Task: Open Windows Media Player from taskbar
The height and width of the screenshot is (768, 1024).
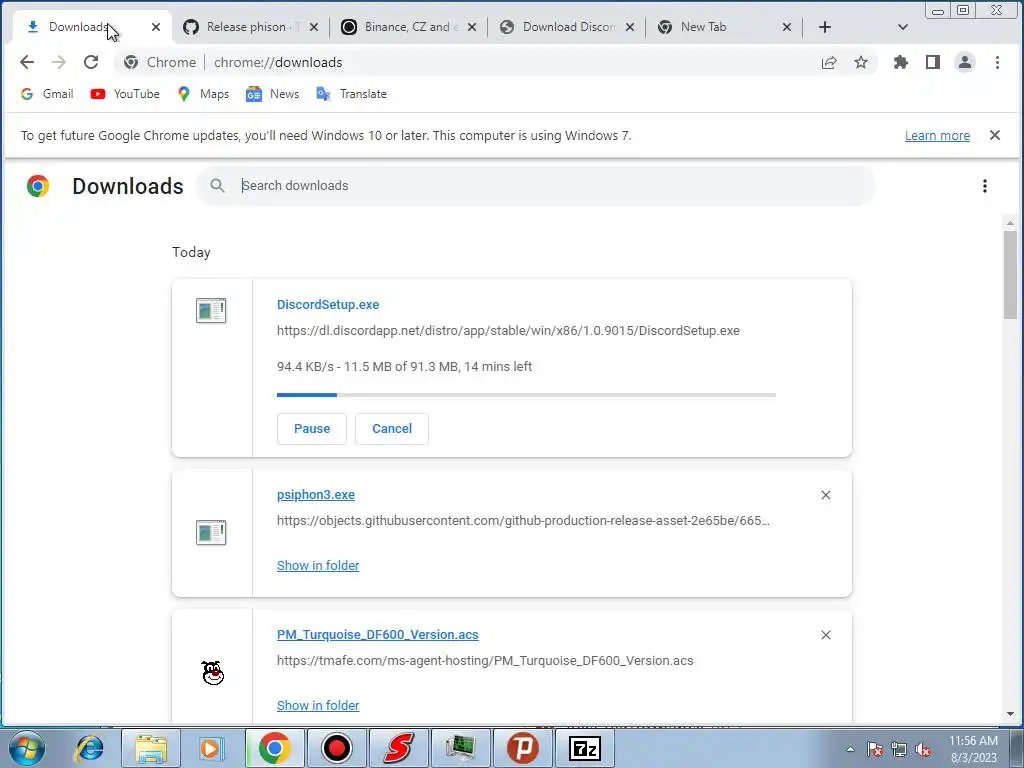Action: (x=212, y=748)
